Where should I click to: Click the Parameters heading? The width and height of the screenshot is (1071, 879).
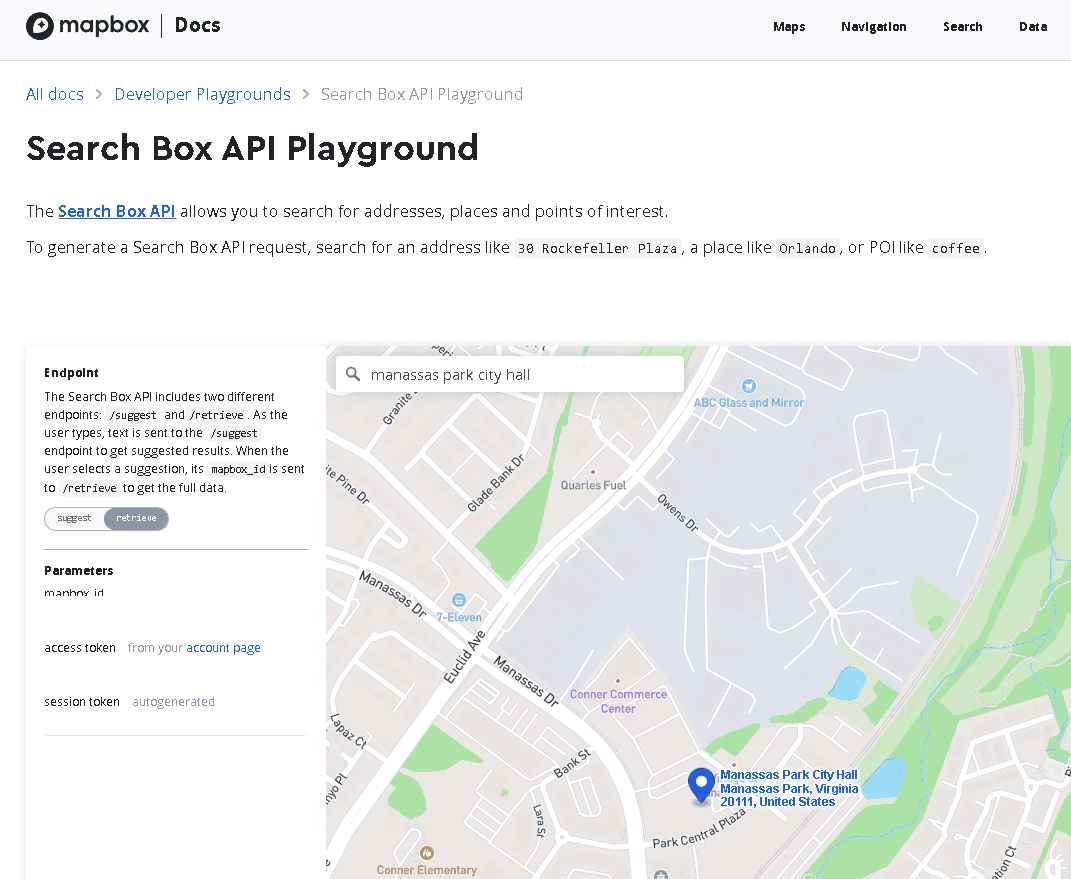coord(79,570)
